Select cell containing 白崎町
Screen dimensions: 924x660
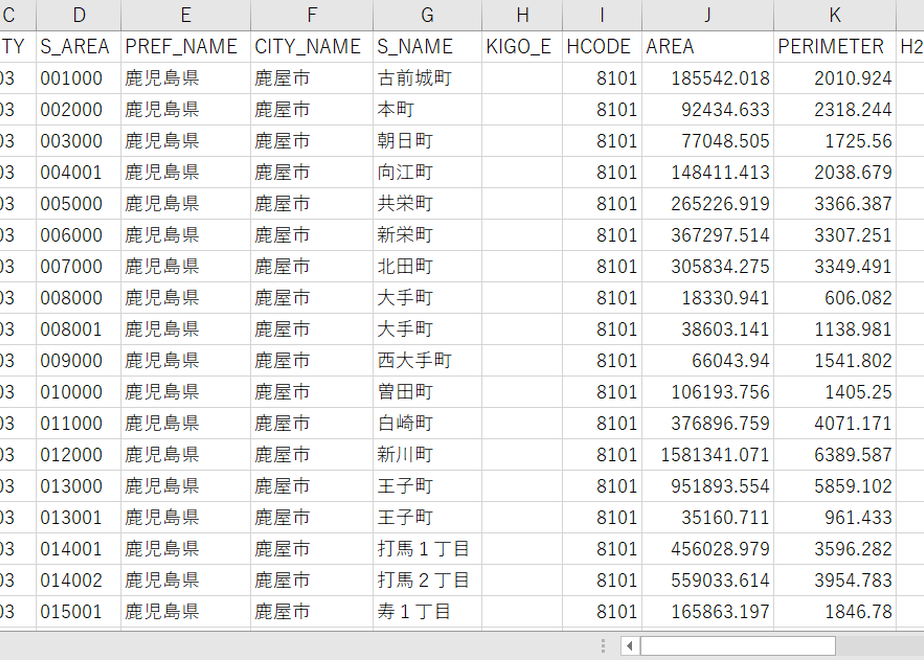[427, 423]
